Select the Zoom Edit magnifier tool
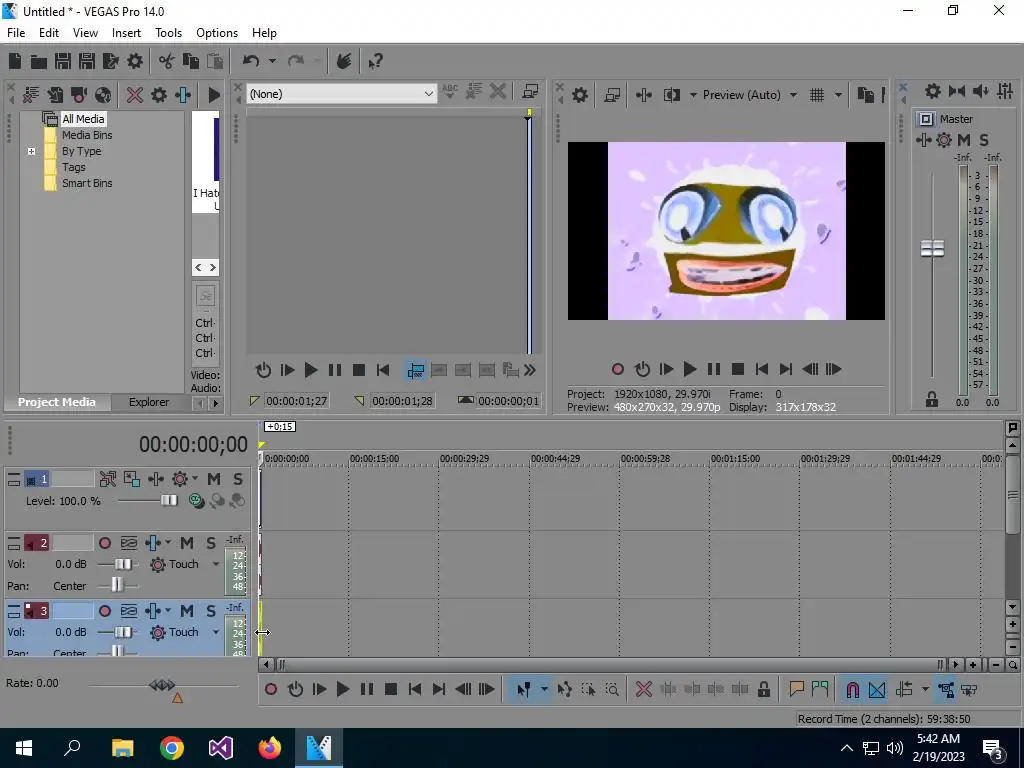1024x768 pixels. [612, 689]
